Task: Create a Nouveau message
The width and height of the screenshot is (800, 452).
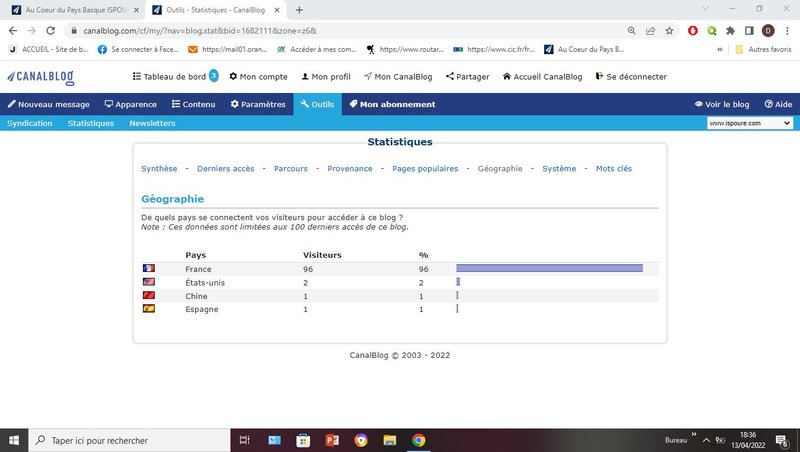Action: click(x=48, y=104)
